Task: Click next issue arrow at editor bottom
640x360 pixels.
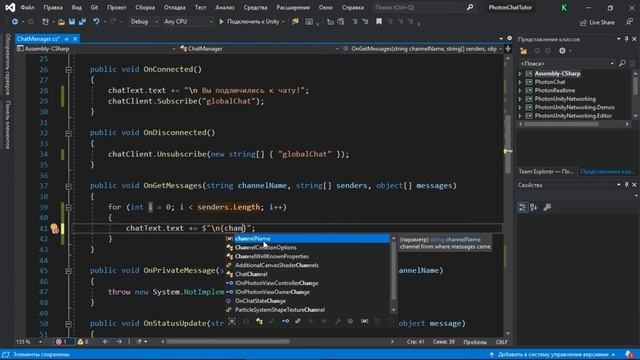Action: click(x=119, y=342)
